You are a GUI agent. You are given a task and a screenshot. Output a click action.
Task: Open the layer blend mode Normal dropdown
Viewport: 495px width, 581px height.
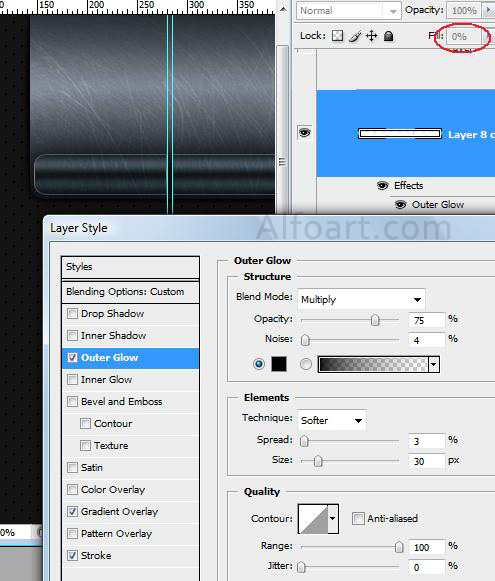click(x=348, y=11)
